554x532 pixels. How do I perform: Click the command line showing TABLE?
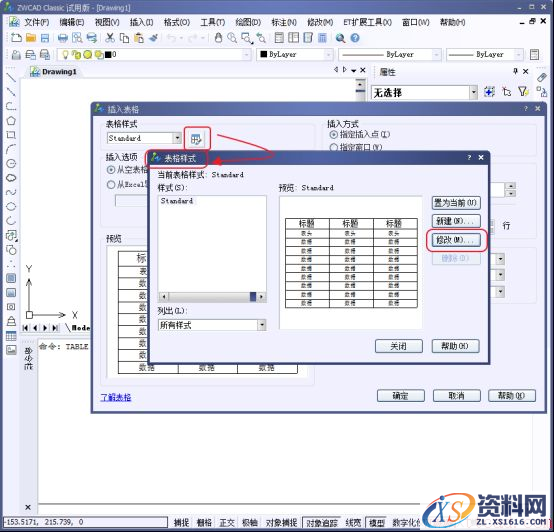point(64,347)
